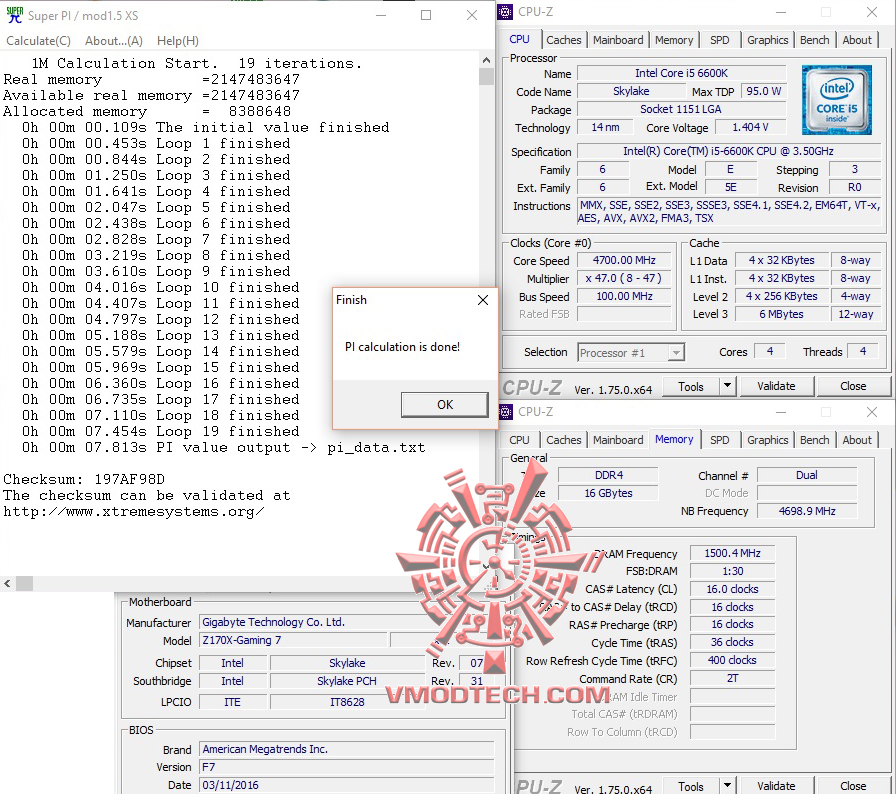The image size is (896, 794).
Task: Click the Multiplier x 47.0 (8 - 47) field
Action: [624, 278]
